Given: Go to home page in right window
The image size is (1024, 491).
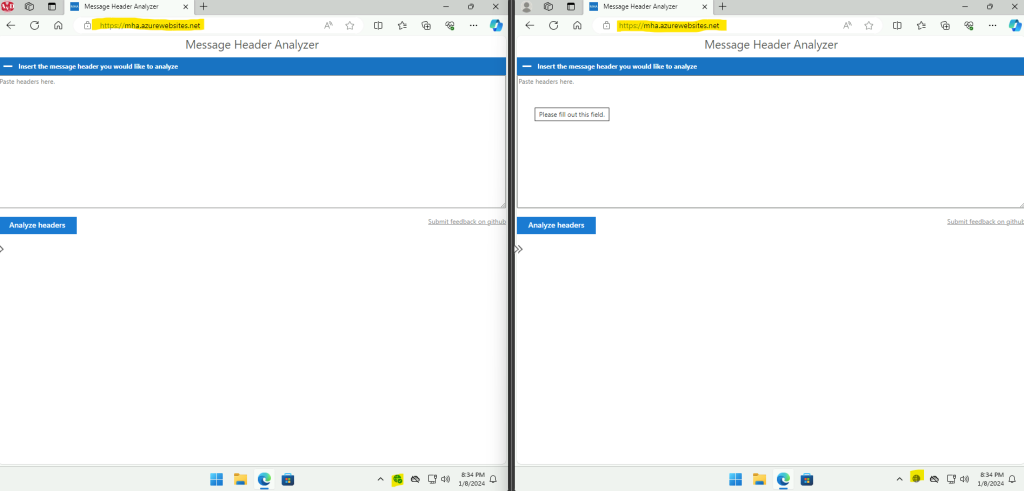Looking at the screenshot, I should click(577, 25).
